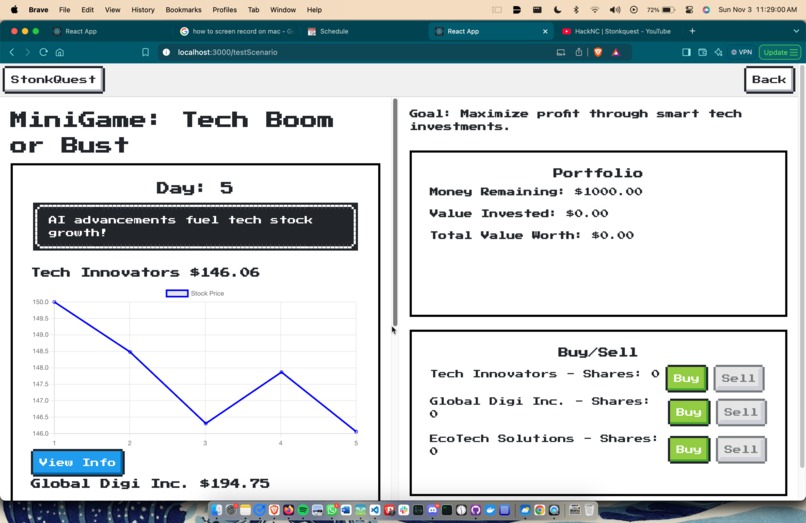The width and height of the screenshot is (806, 523).
Task: Open Bluetooth status in menu bar
Action: click(x=576, y=10)
